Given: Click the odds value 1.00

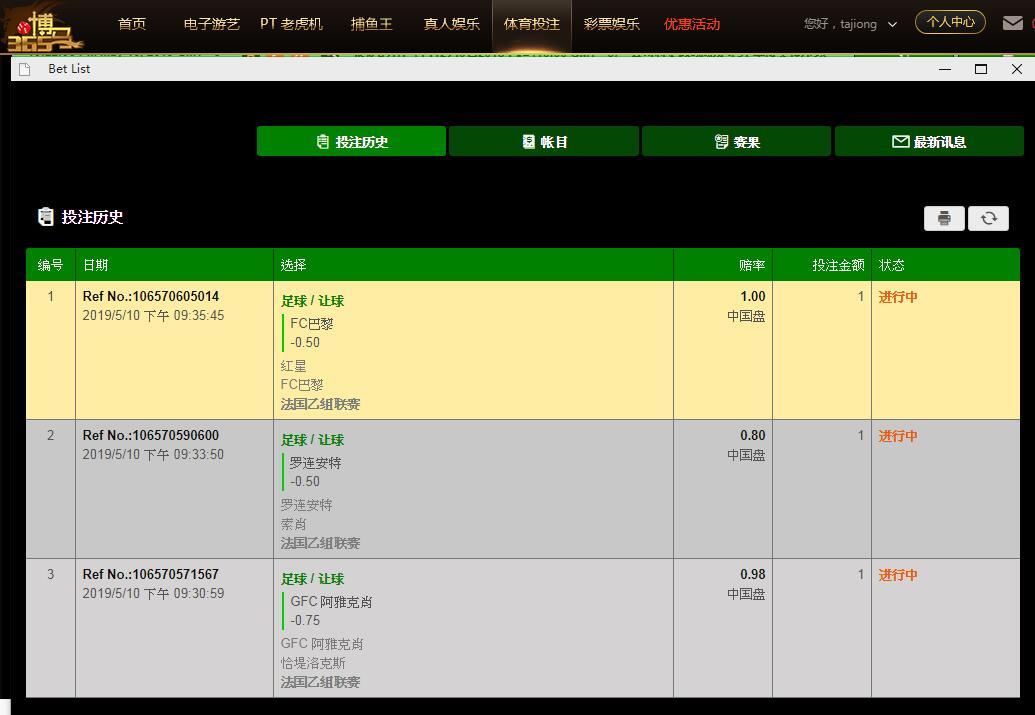Looking at the screenshot, I should (x=752, y=296).
